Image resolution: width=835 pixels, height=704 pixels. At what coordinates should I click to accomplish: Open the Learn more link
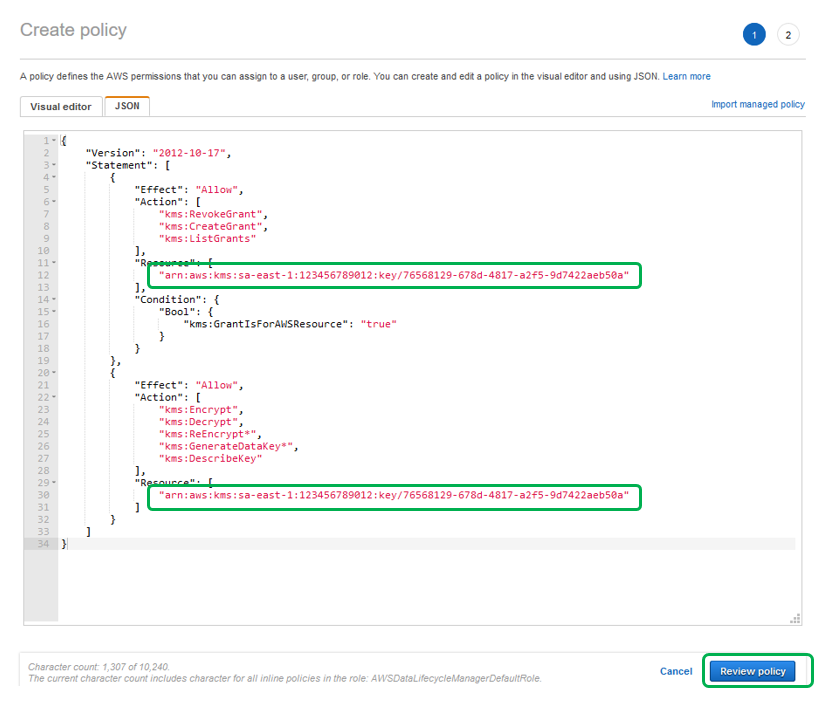point(686,76)
